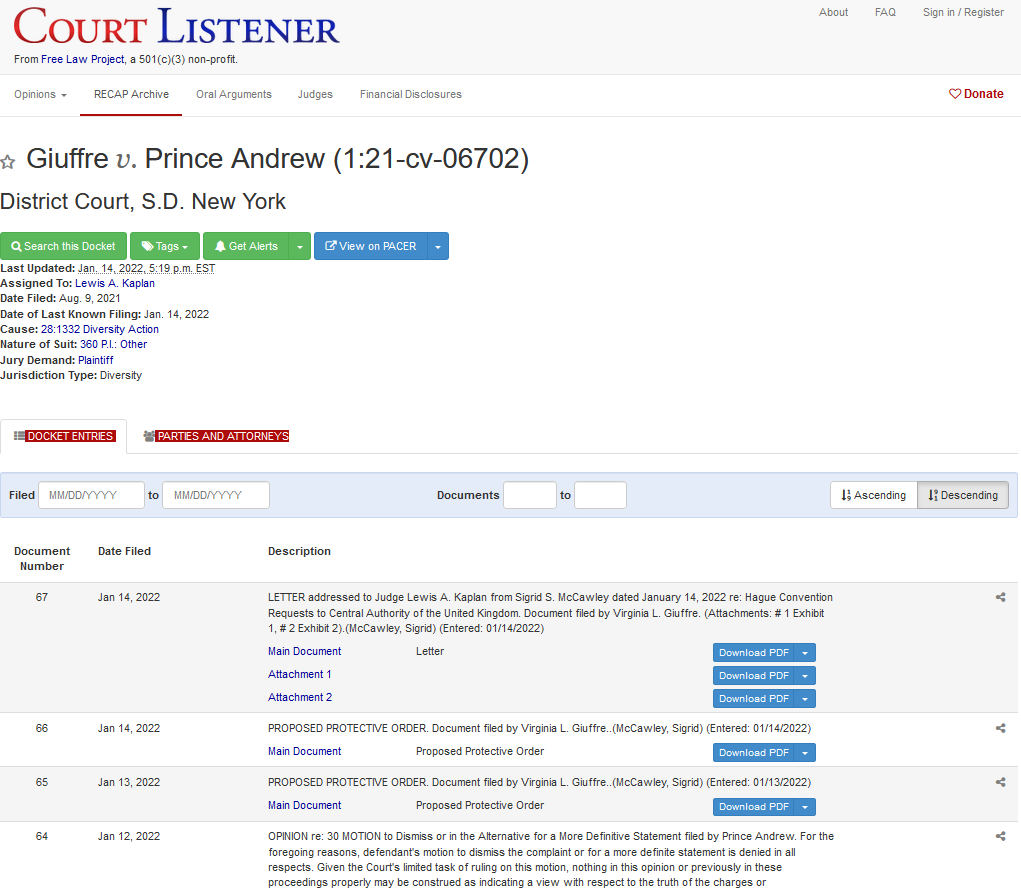
Task: Focus the Filed end date field
Action: [216, 495]
